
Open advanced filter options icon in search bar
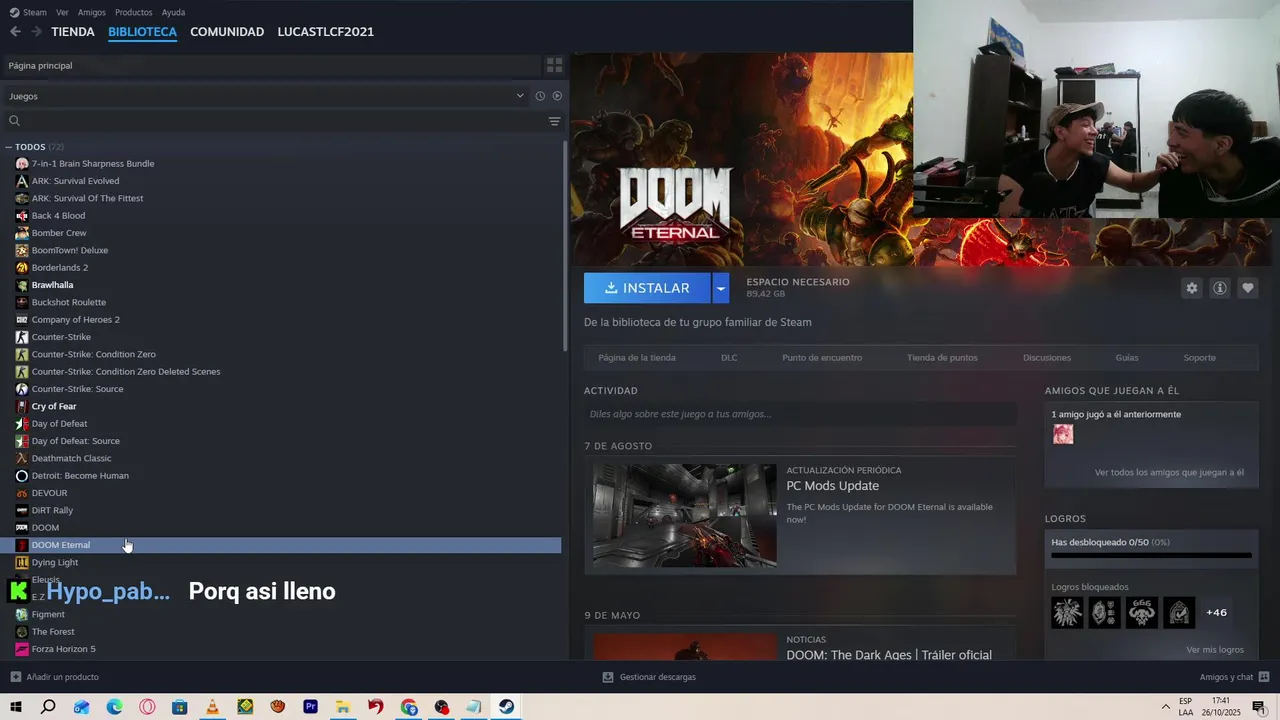554,121
